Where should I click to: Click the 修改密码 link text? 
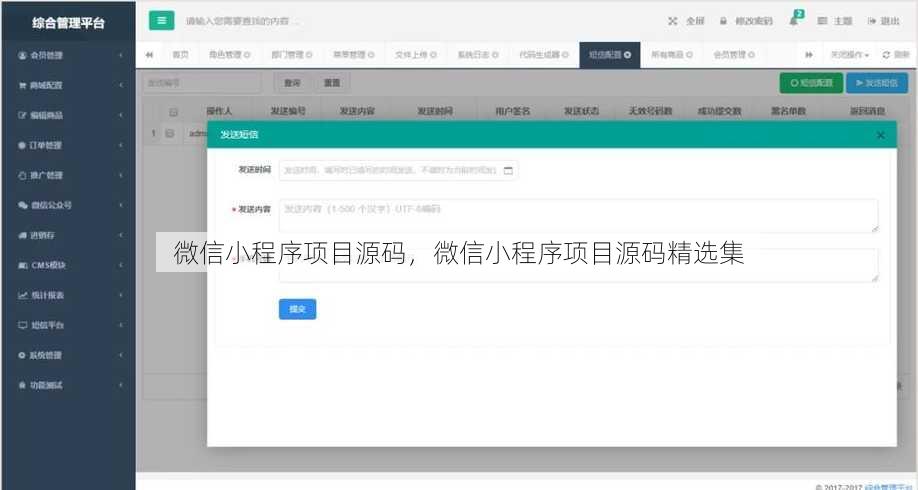(x=753, y=21)
